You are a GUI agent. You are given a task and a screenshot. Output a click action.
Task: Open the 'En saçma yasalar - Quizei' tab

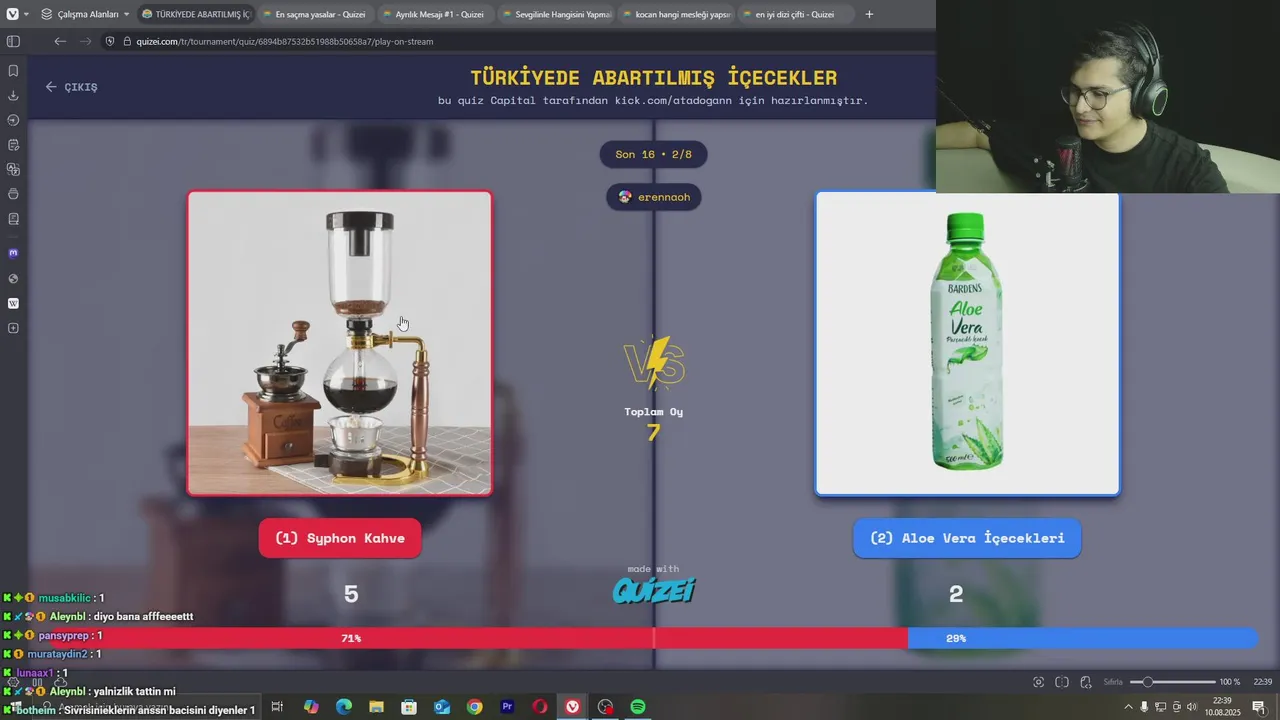pos(313,14)
